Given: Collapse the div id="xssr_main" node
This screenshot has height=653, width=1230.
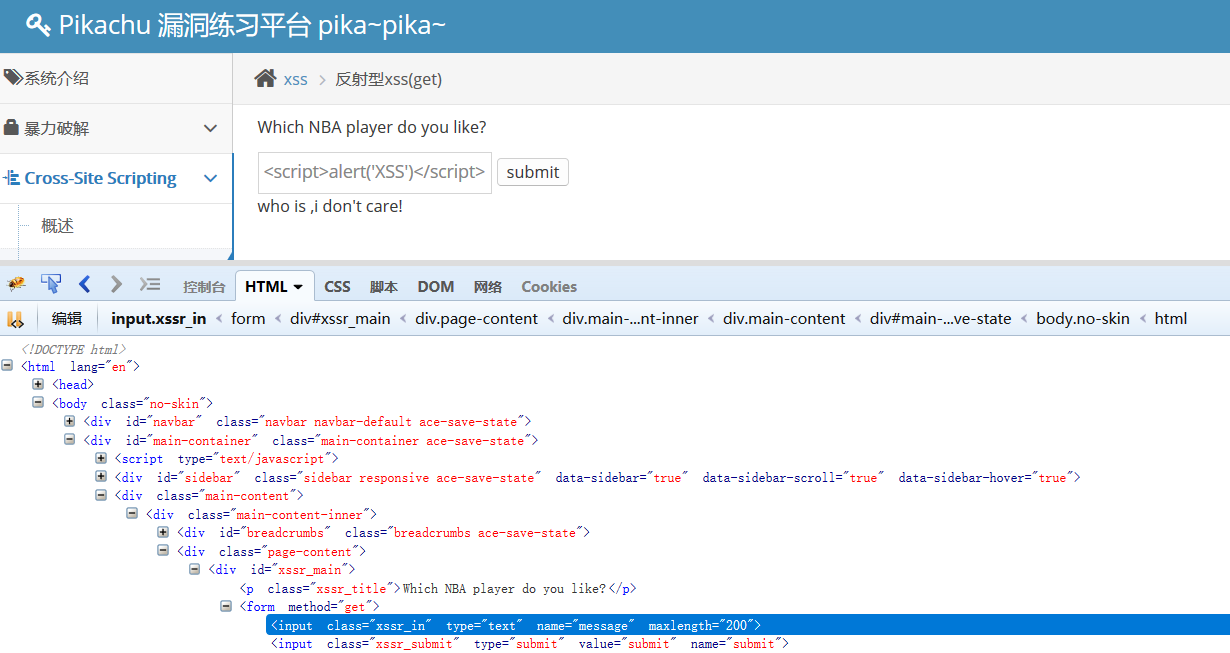Looking at the screenshot, I should point(195,569).
